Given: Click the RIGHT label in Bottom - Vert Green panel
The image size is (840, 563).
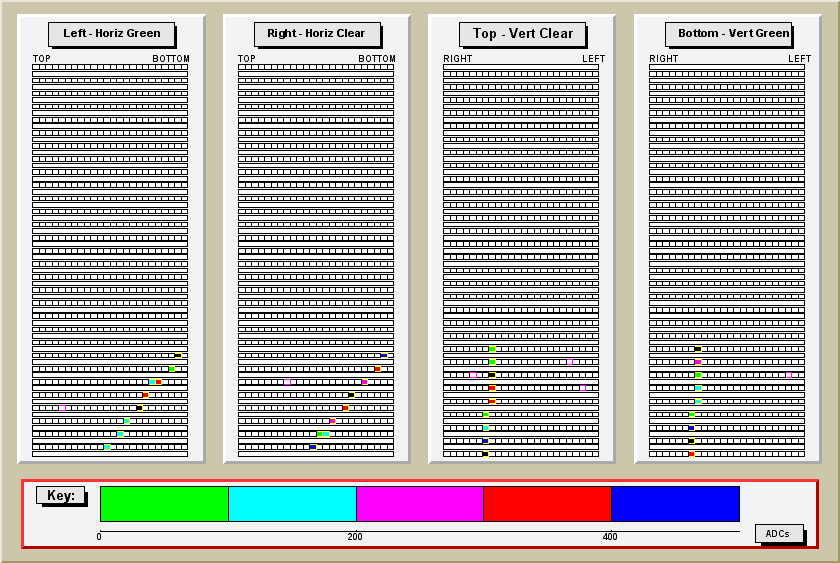Looking at the screenshot, I should point(663,58).
